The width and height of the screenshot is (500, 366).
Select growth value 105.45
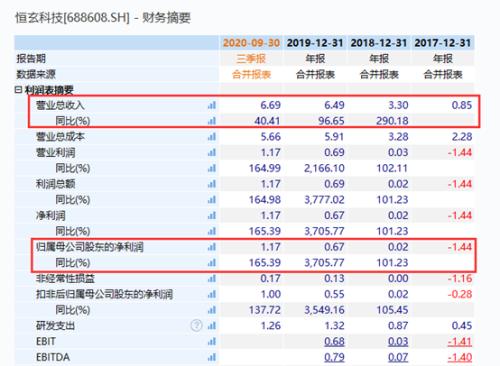(392, 310)
